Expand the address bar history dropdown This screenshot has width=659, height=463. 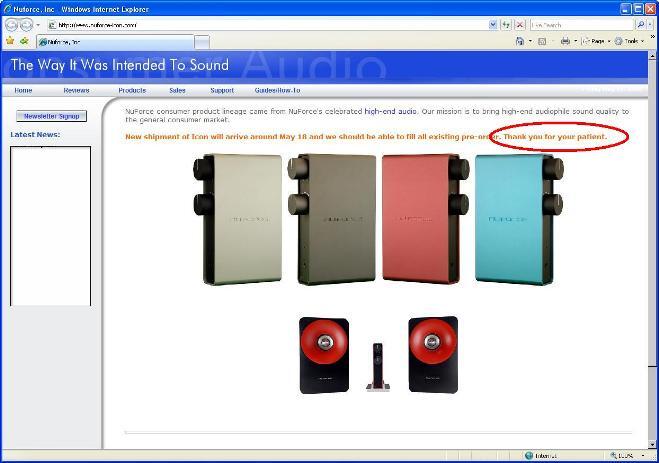point(493,24)
